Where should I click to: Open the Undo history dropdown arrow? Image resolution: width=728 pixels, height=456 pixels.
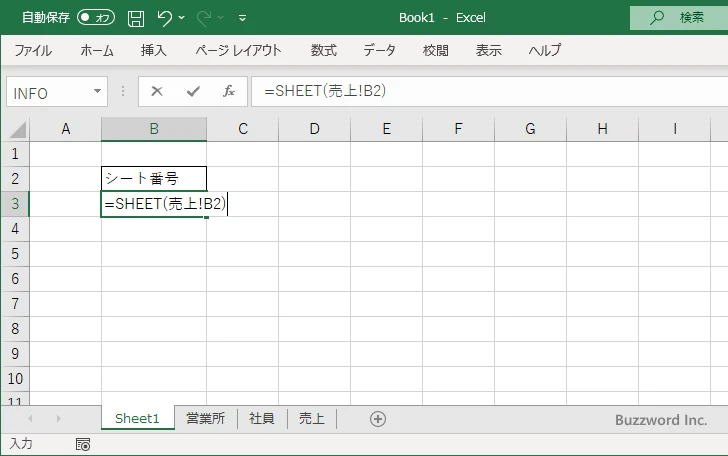coord(182,18)
